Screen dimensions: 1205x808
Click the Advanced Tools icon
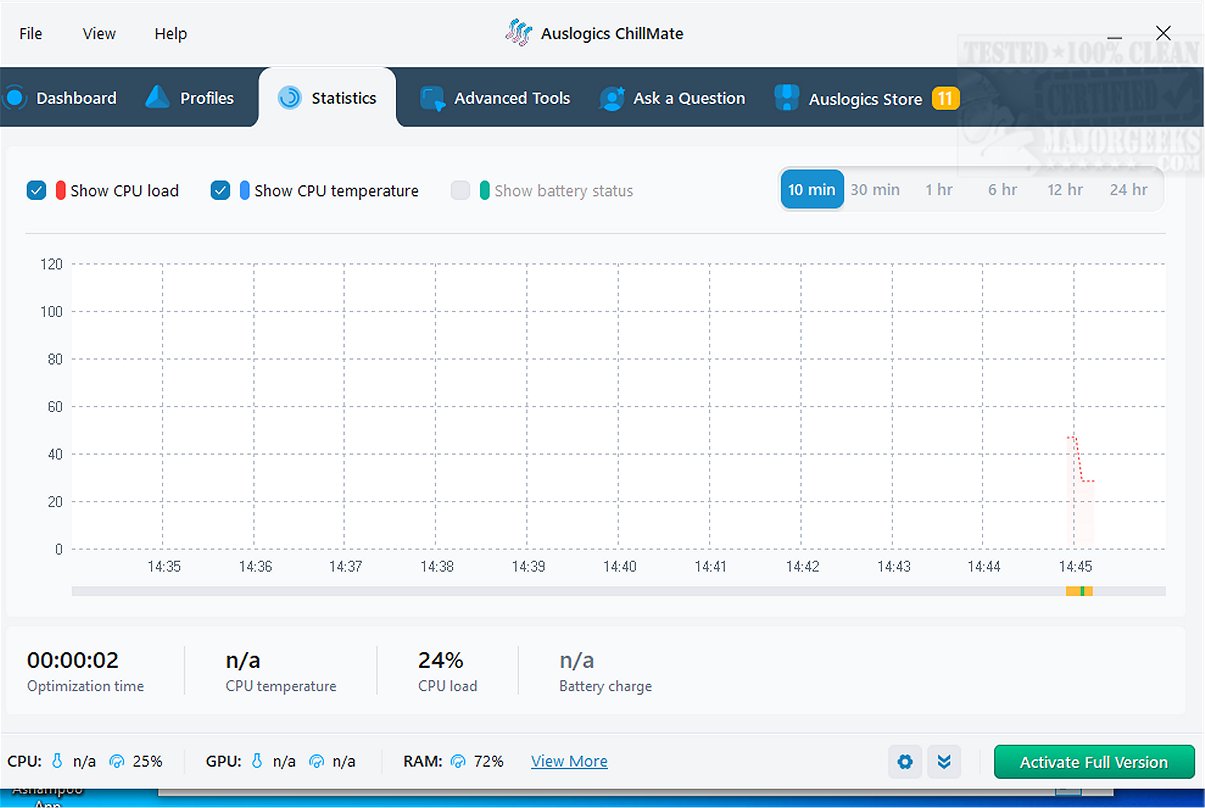[x=432, y=98]
